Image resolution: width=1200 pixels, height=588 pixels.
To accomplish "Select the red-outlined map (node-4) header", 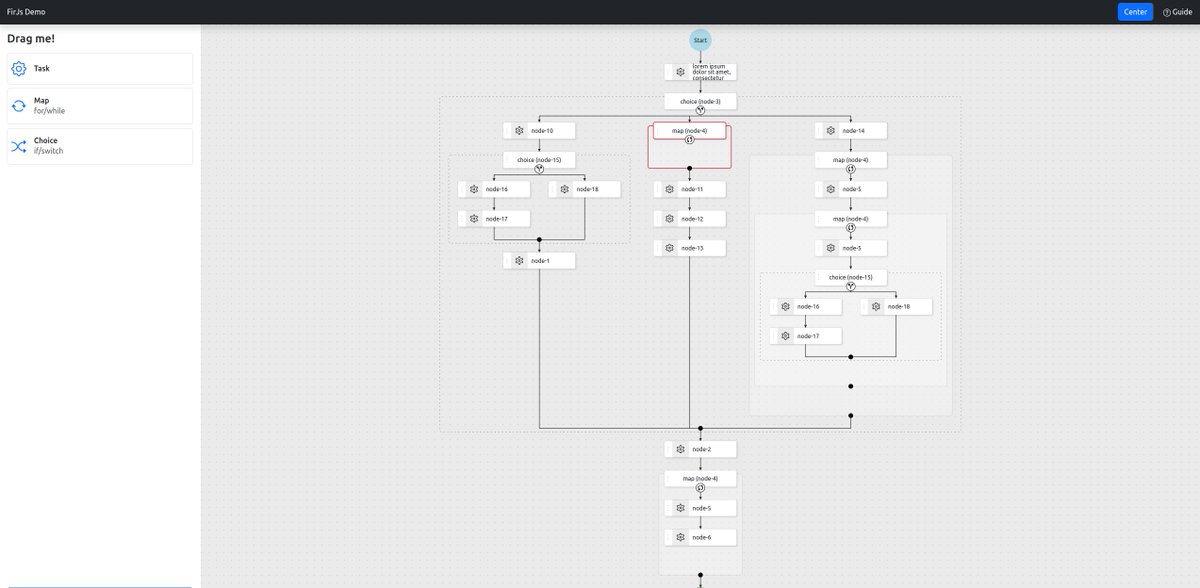I will [x=690, y=131].
